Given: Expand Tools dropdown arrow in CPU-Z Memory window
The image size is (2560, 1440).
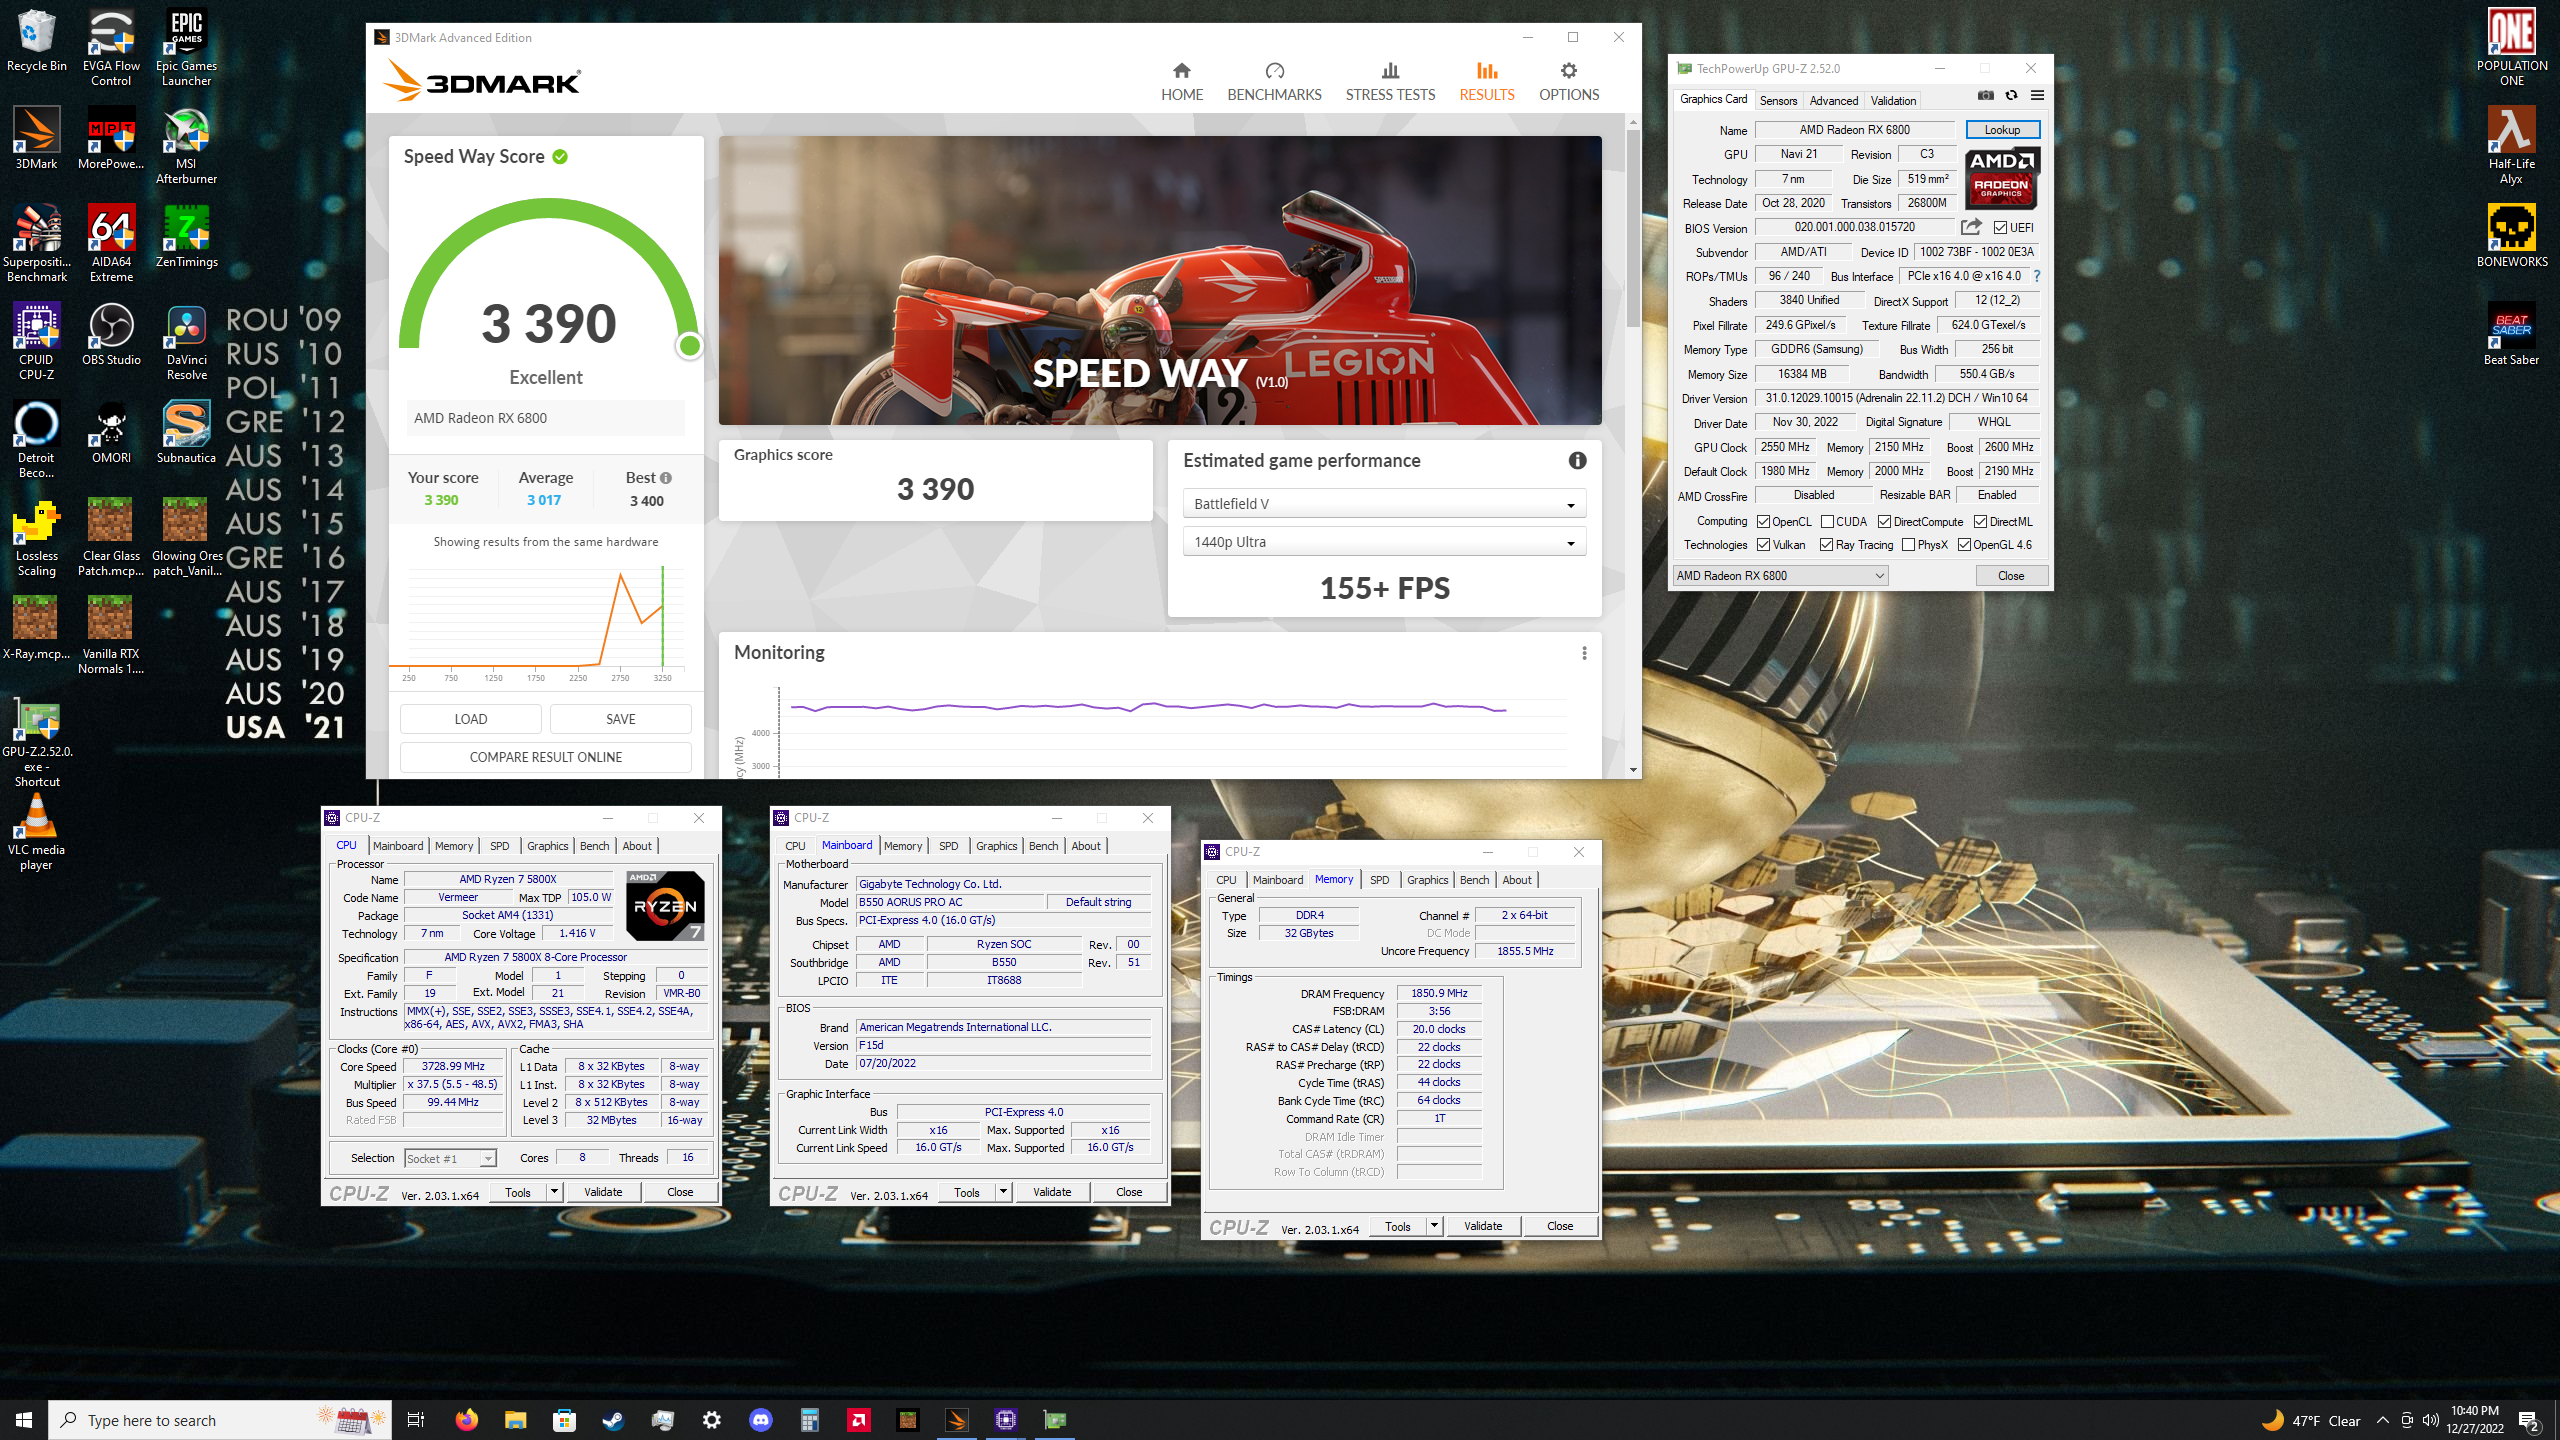Looking at the screenshot, I should point(1434,1226).
